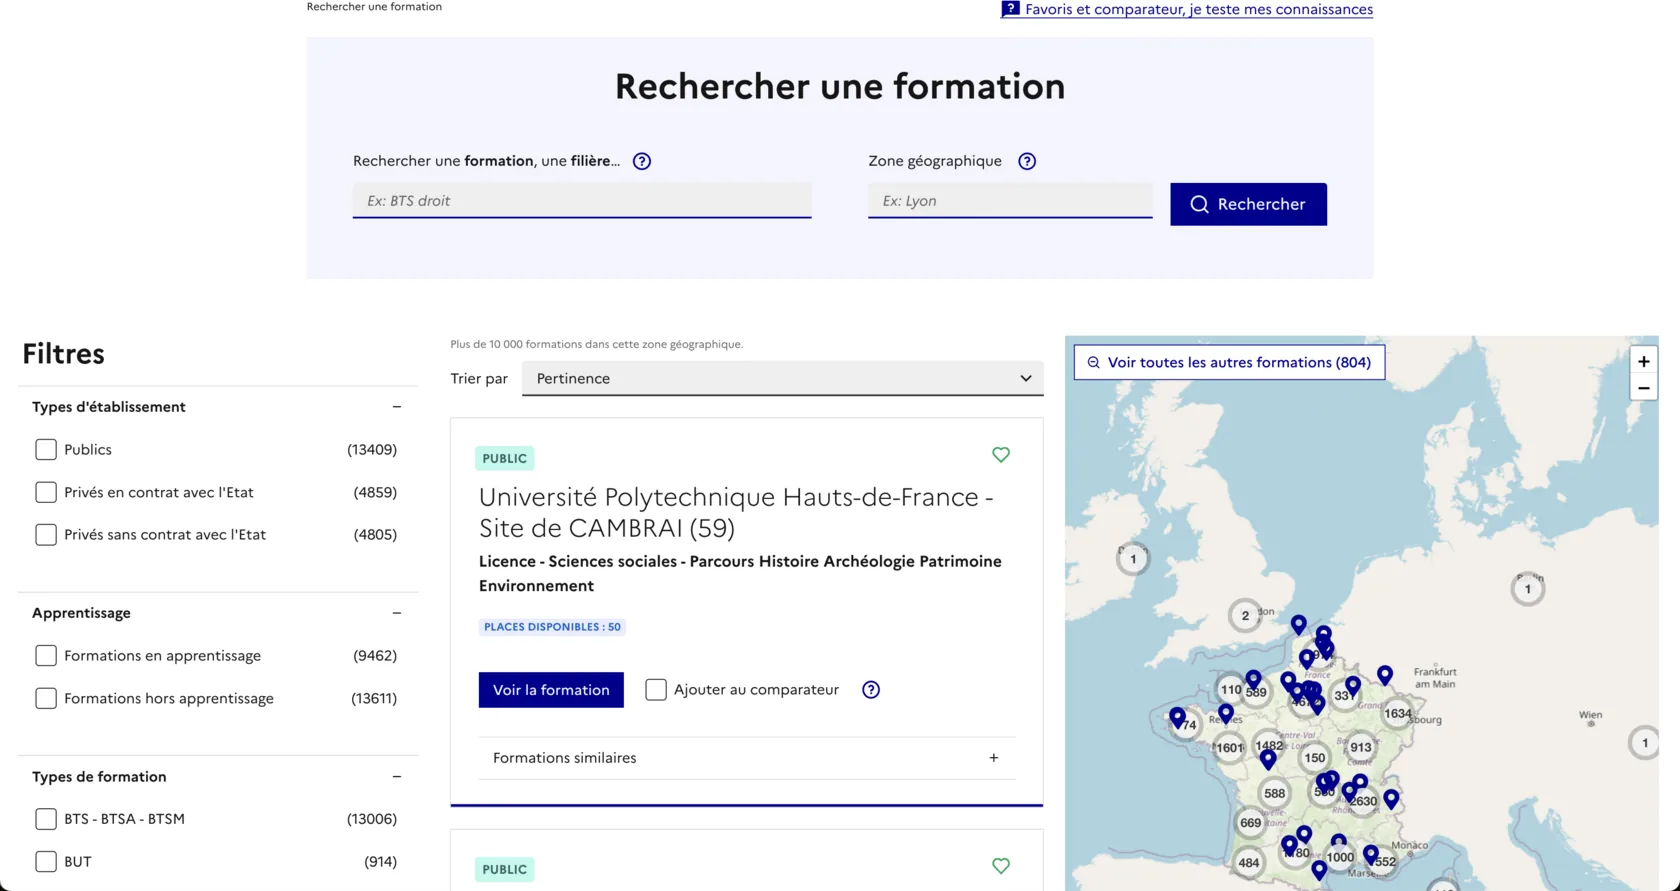This screenshot has width=1680, height=891.
Task: Click PUBLIC tag on first result card
Action: pyautogui.click(x=505, y=458)
